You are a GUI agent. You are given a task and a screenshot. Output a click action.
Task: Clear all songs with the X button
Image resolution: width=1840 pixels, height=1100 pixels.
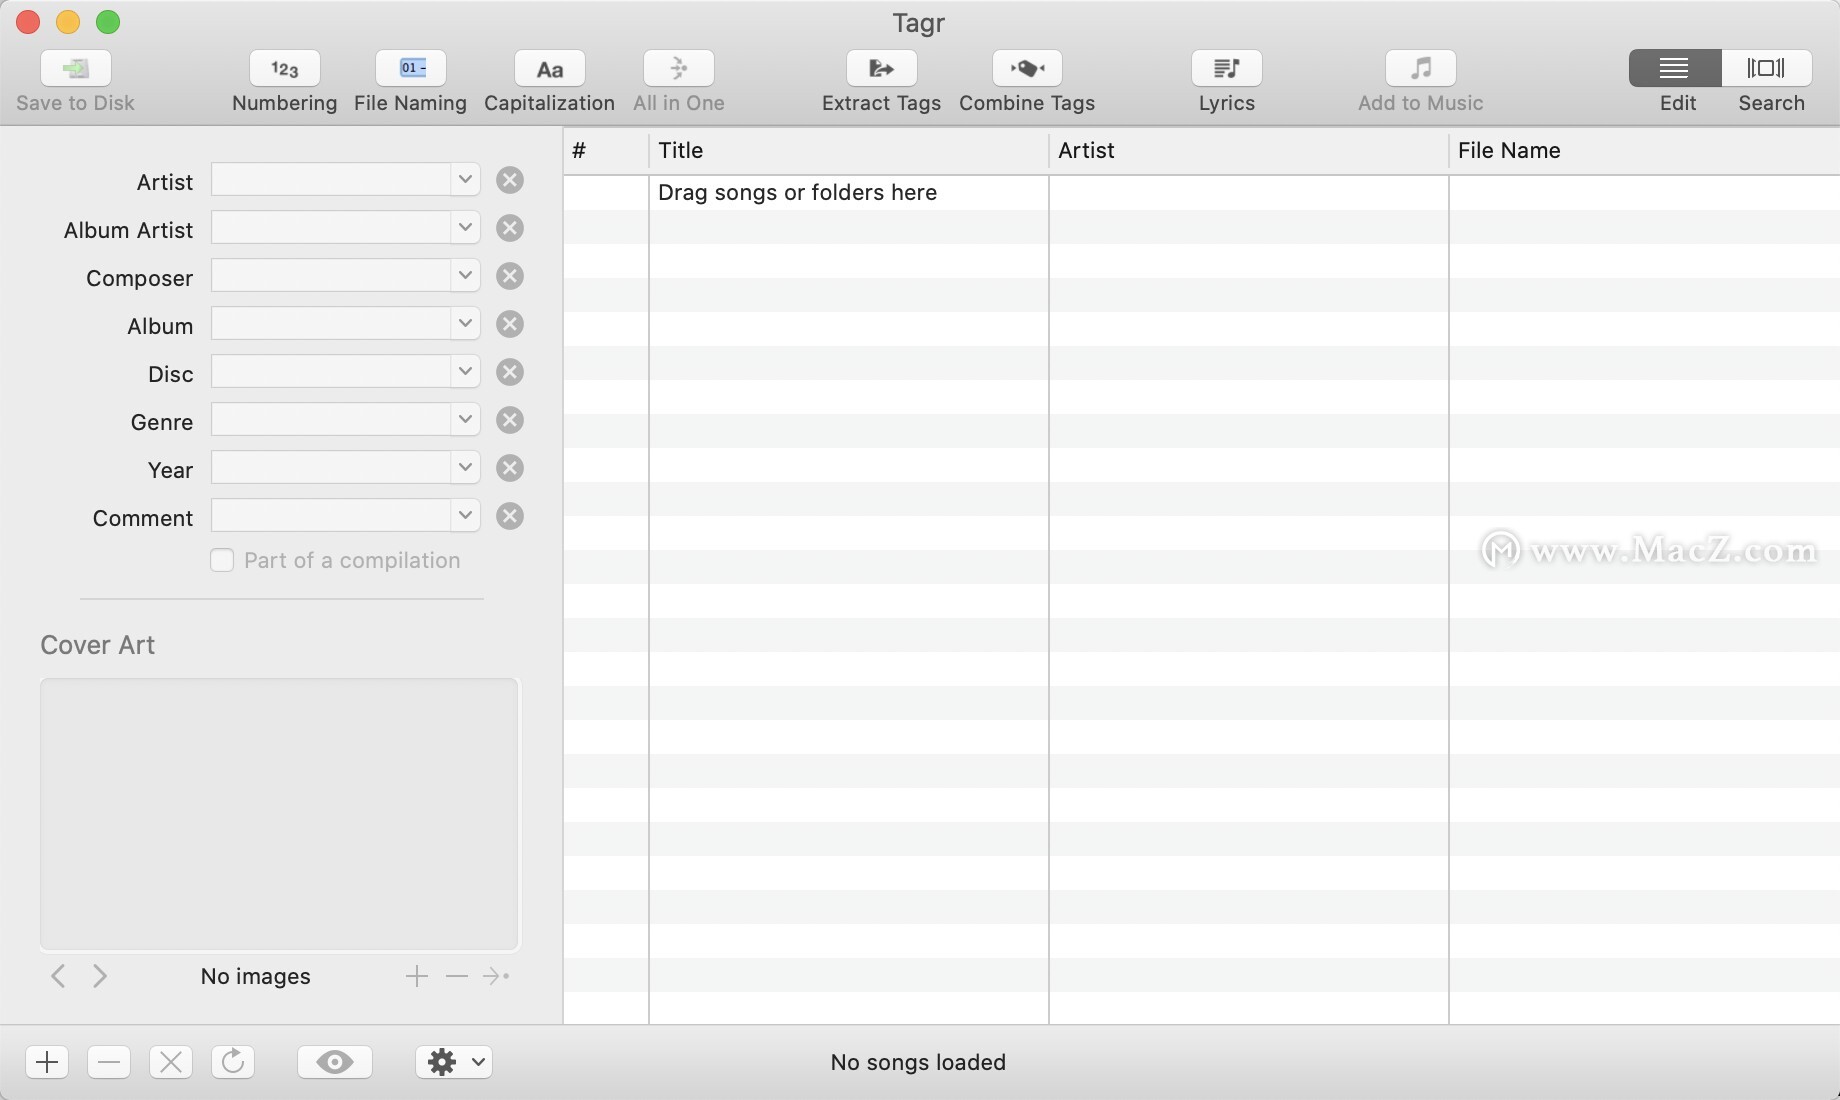tap(171, 1061)
